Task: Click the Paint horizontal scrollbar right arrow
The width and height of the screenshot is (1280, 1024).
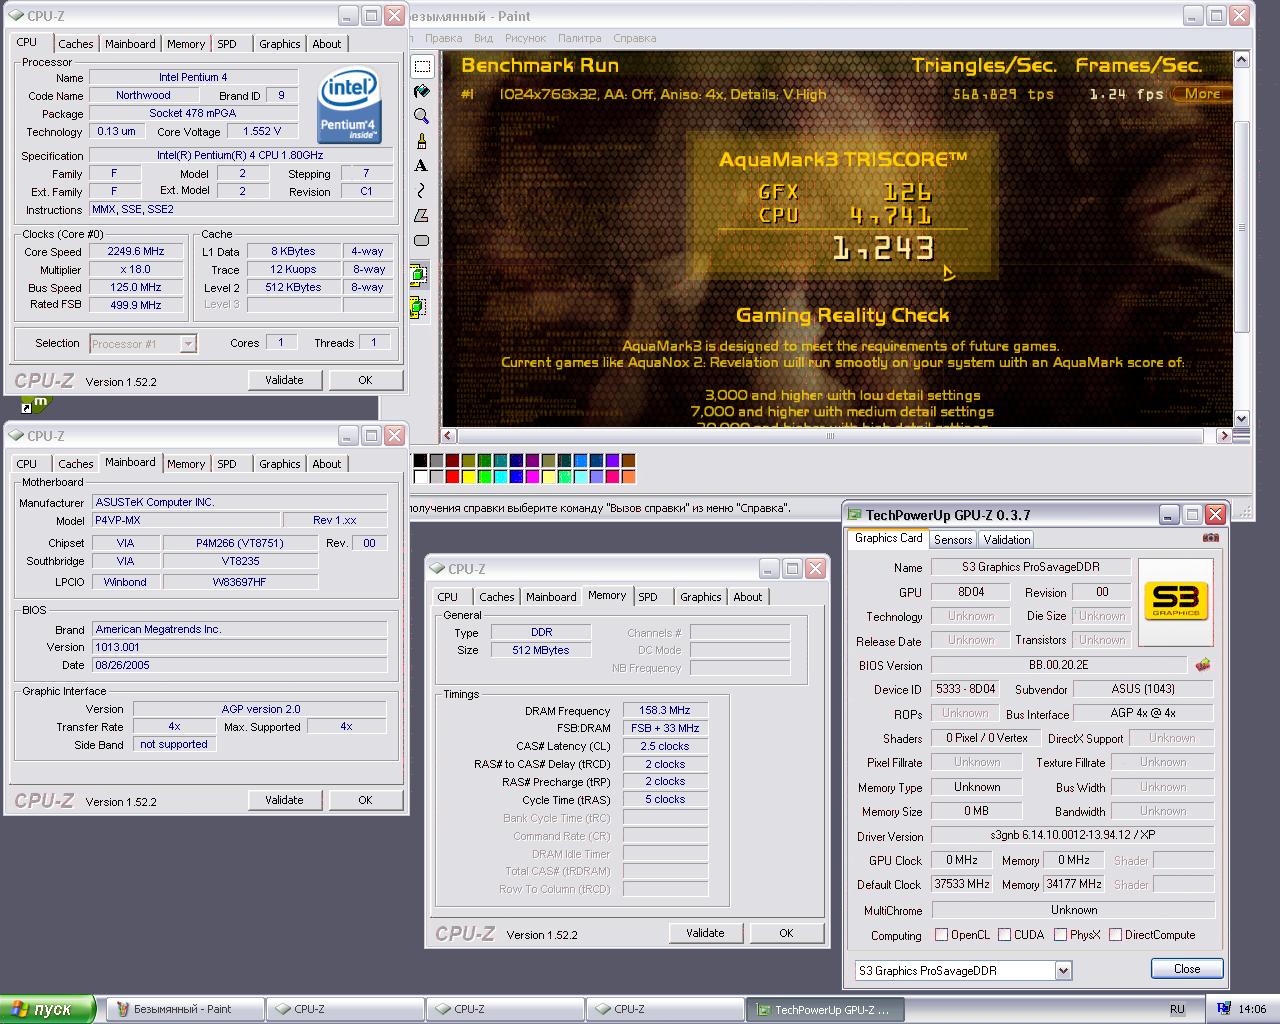Action: (1223, 436)
